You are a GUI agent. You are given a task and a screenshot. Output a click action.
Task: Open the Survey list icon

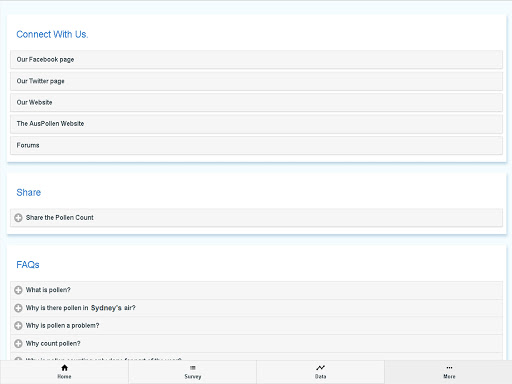coord(193,368)
